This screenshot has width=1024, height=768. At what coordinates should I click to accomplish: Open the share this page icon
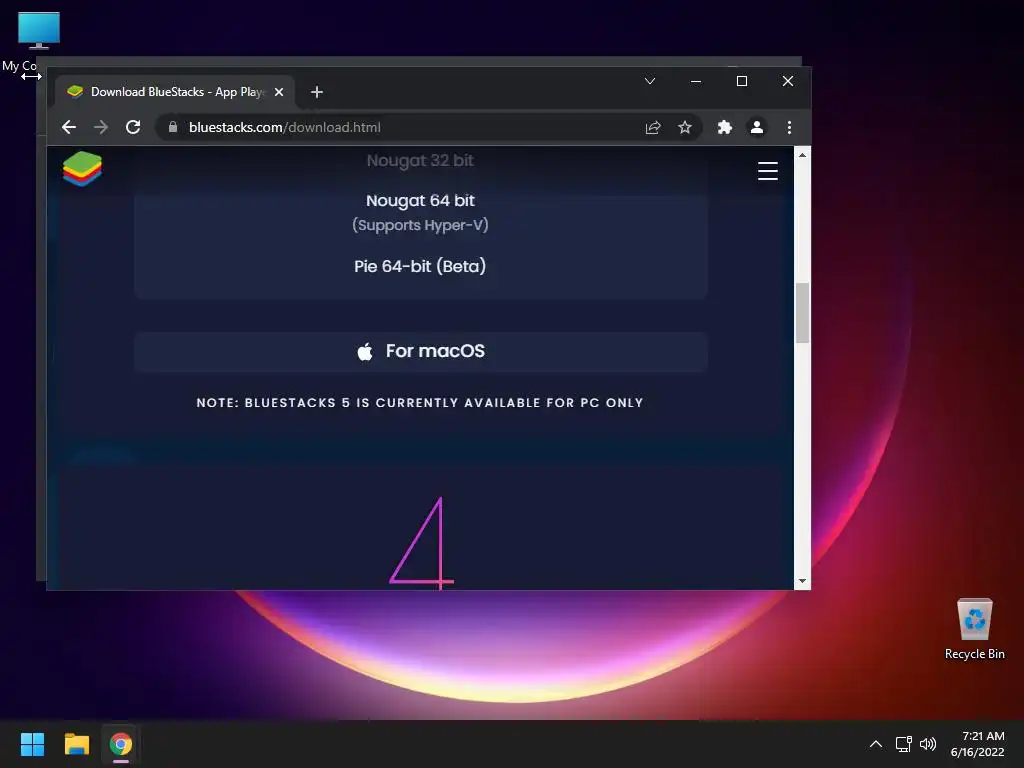point(653,127)
